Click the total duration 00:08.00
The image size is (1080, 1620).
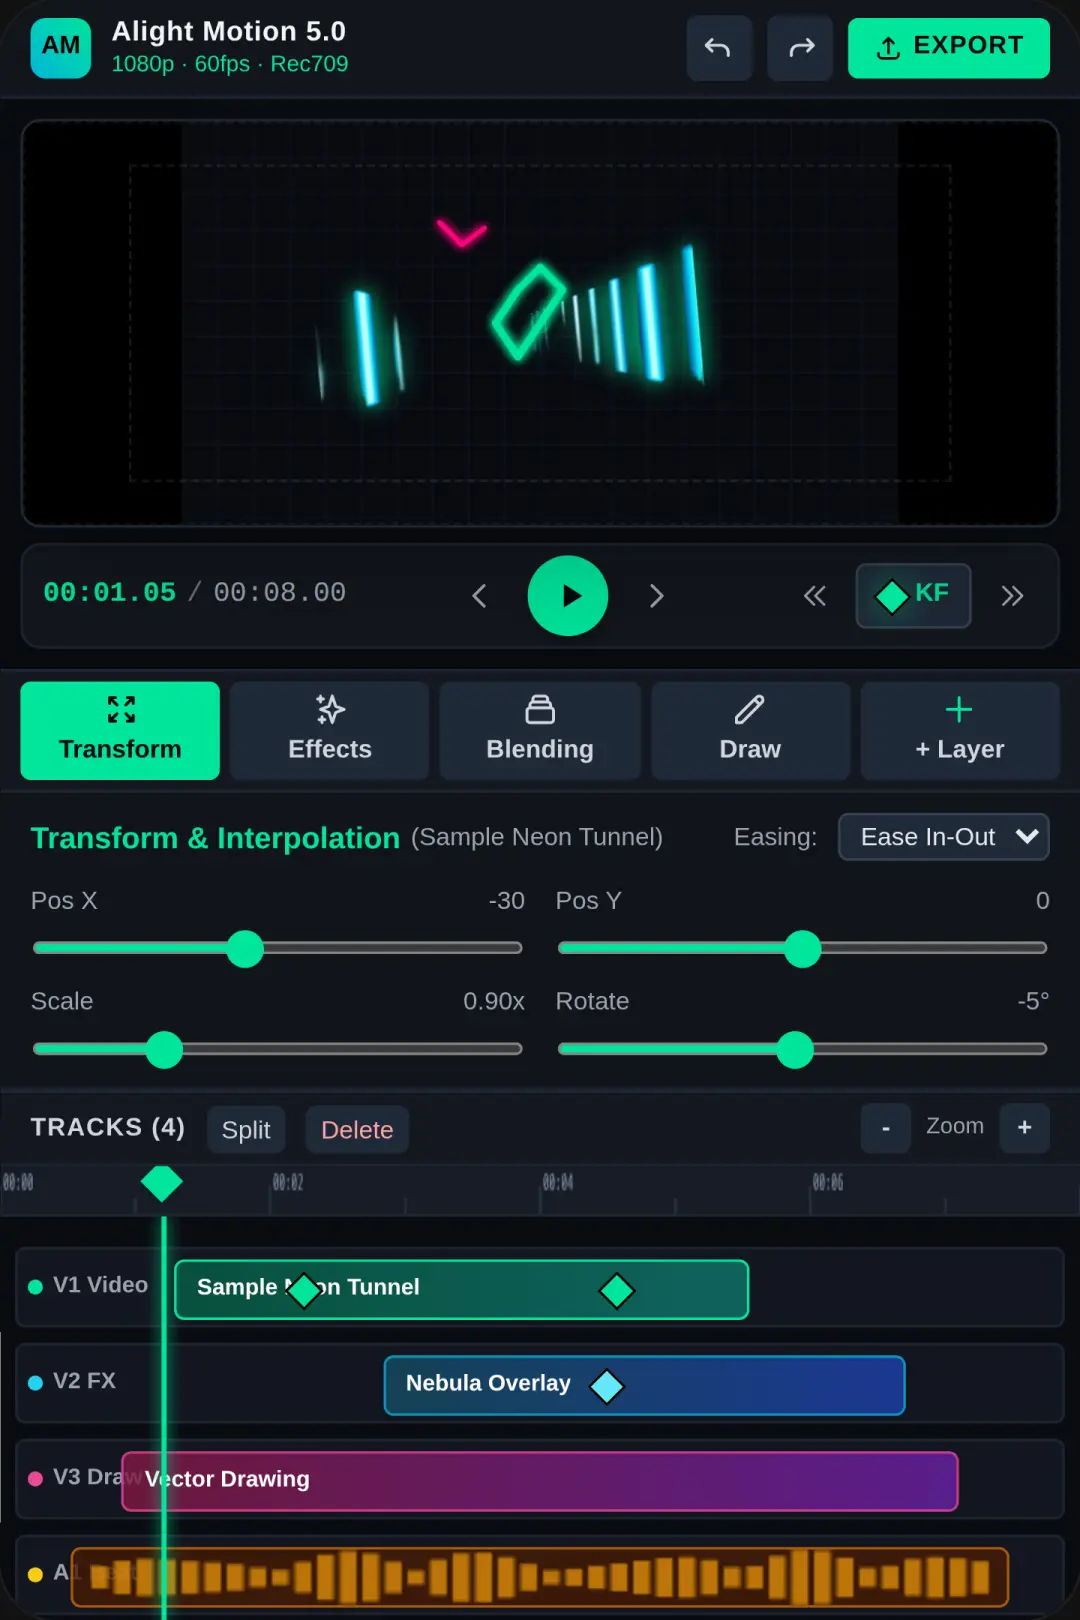tap(280, 592)
